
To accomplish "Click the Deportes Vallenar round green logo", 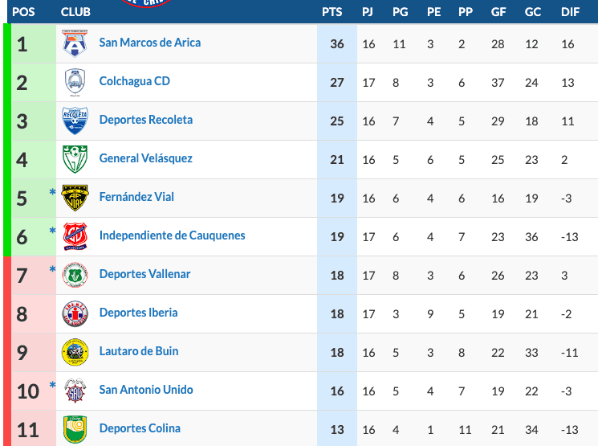I will [x=75, y=275].
